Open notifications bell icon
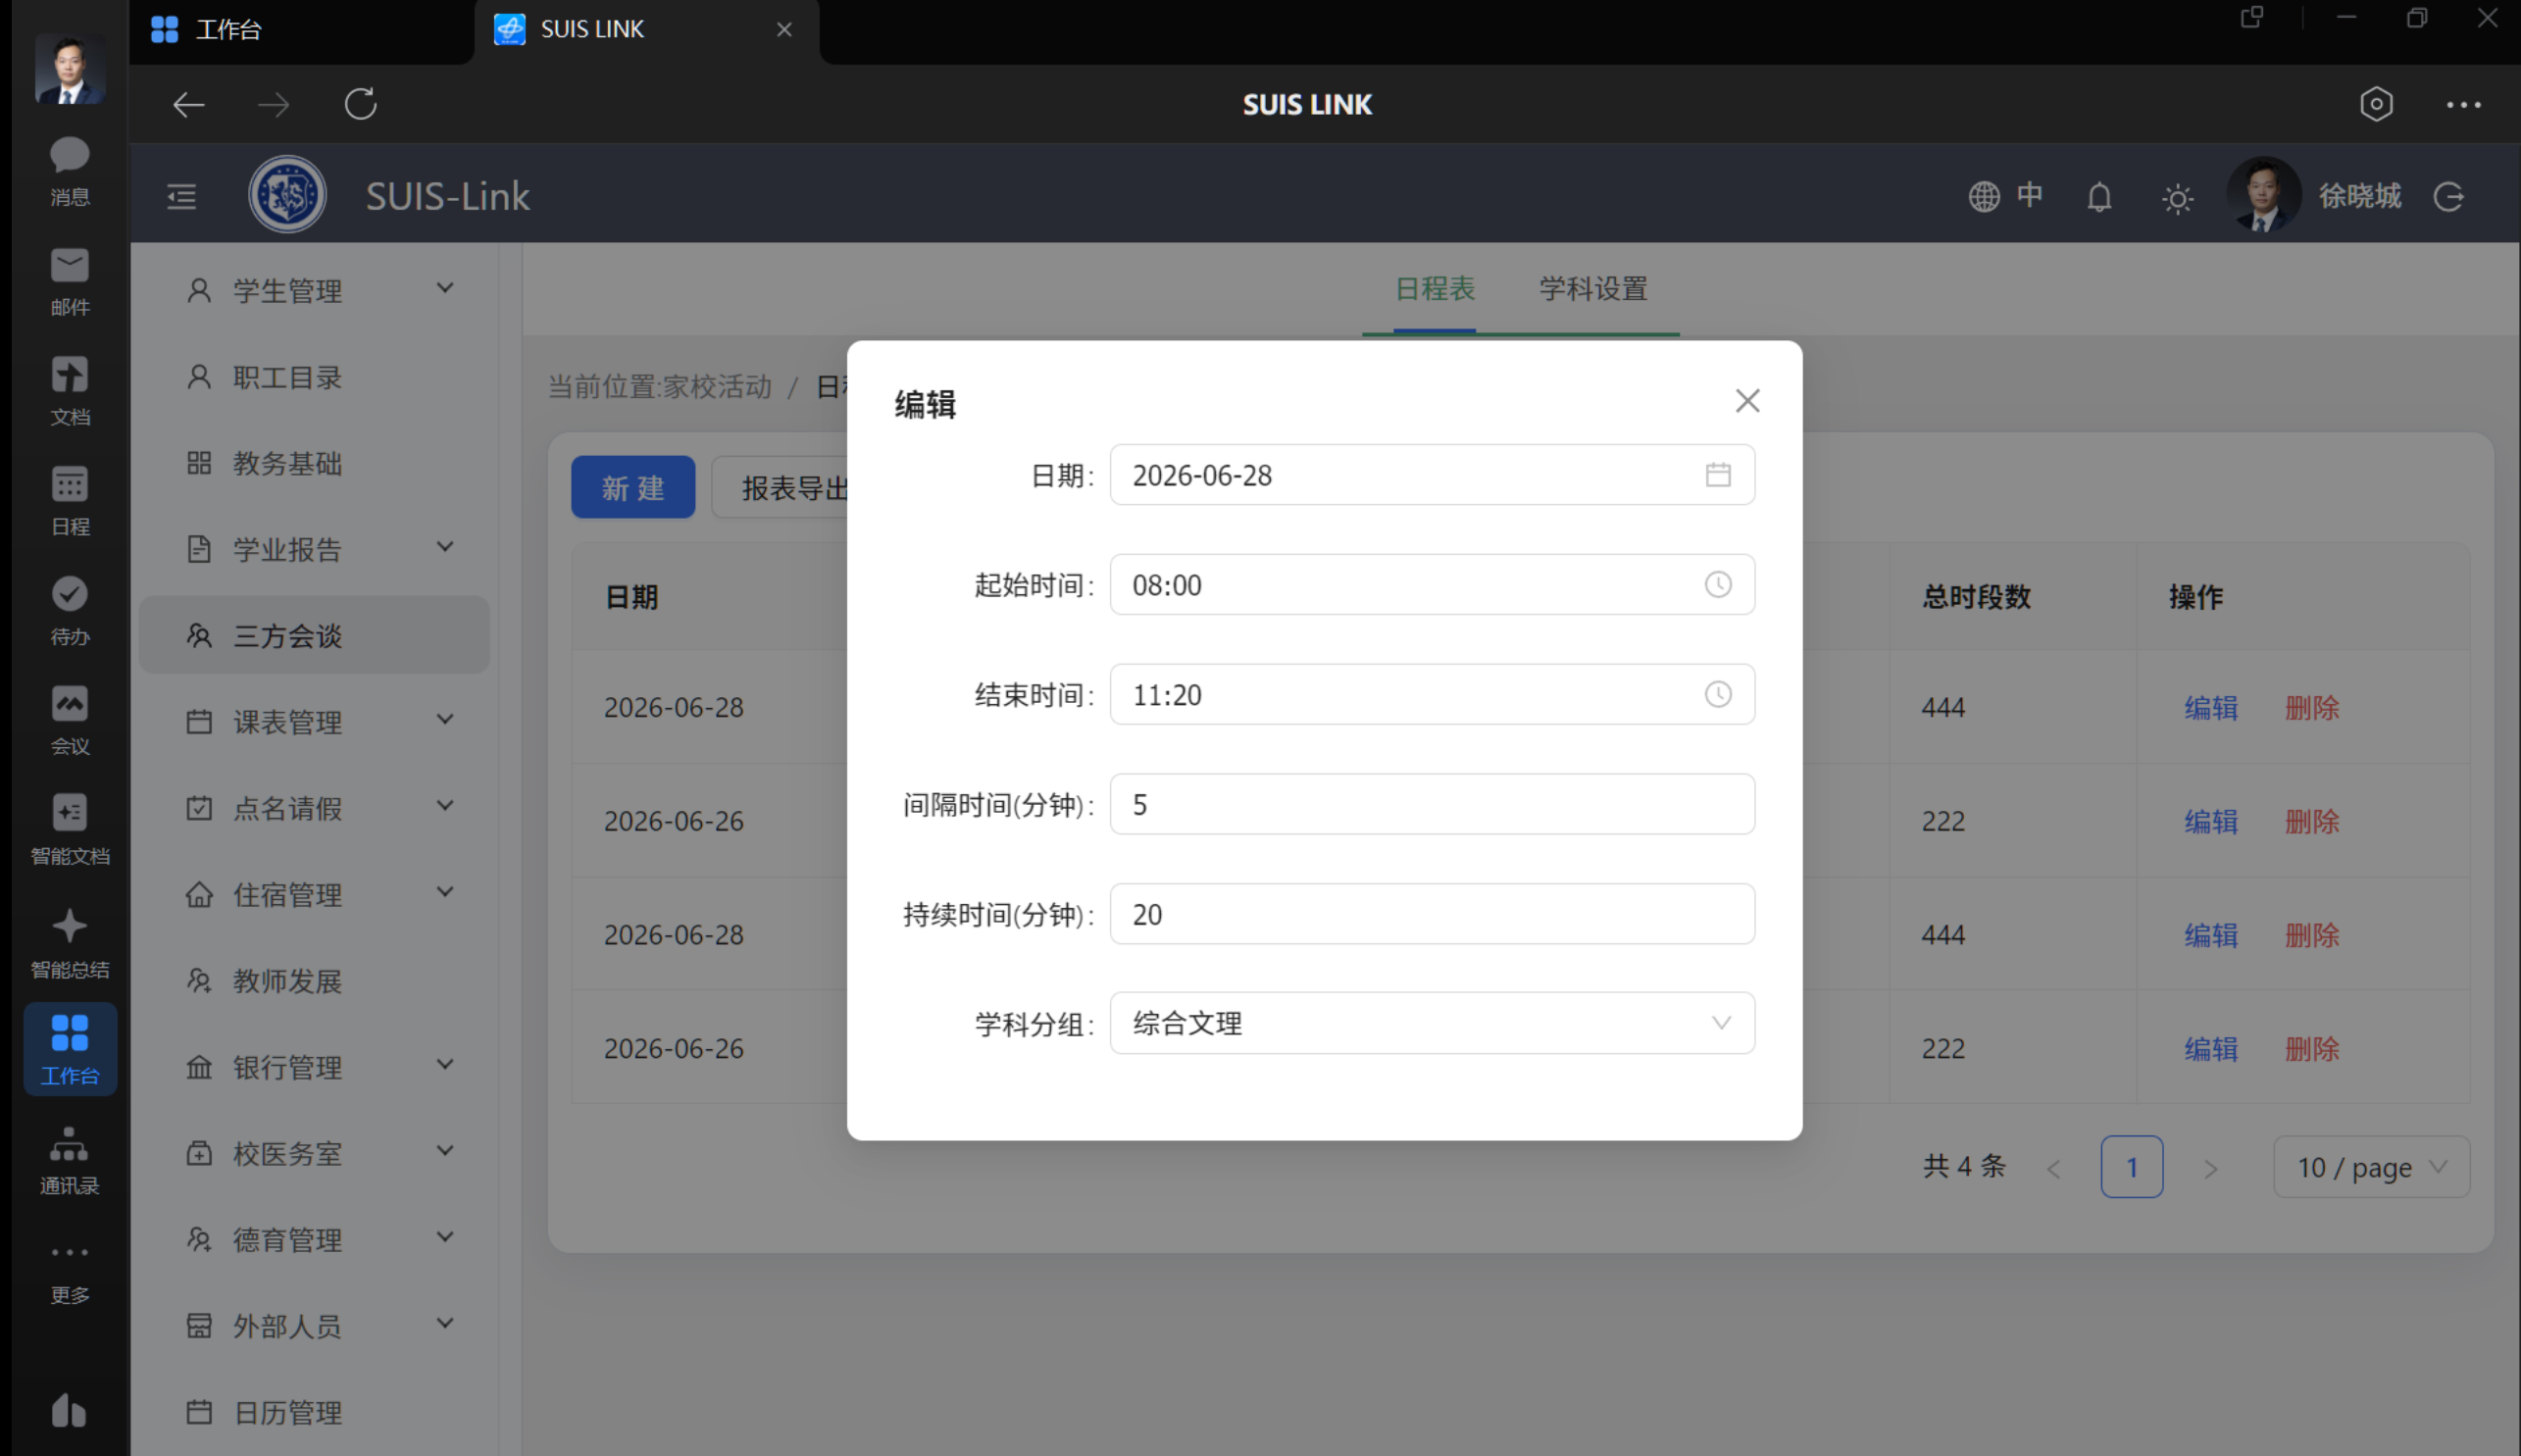The image size is (2521, 1456). pos(2099,197)
